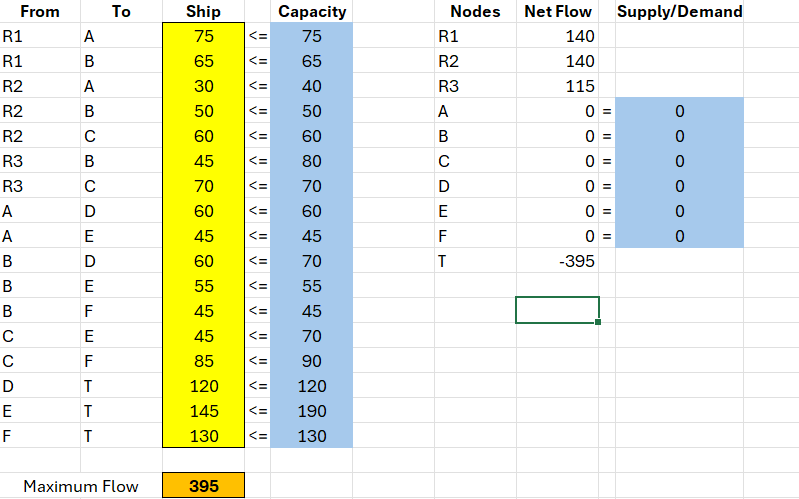Select Supply/Demand 0 for node D
Viewport: 799px width, 499px height.
pos(679,186)
